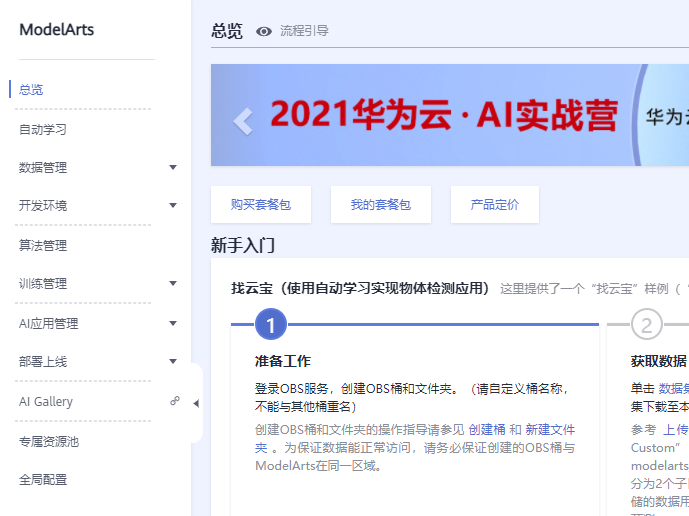Click 产品定价 button
The image size is (689, 516).
pyautogui.click(x=495, y=204)
